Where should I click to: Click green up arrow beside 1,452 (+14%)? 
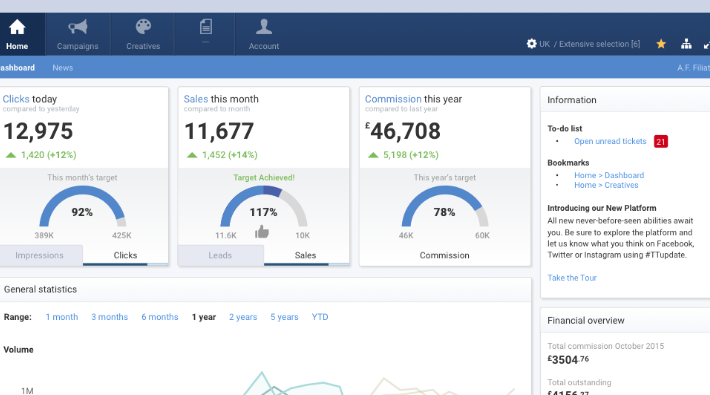pyautogui.click(x=192, y=155)
